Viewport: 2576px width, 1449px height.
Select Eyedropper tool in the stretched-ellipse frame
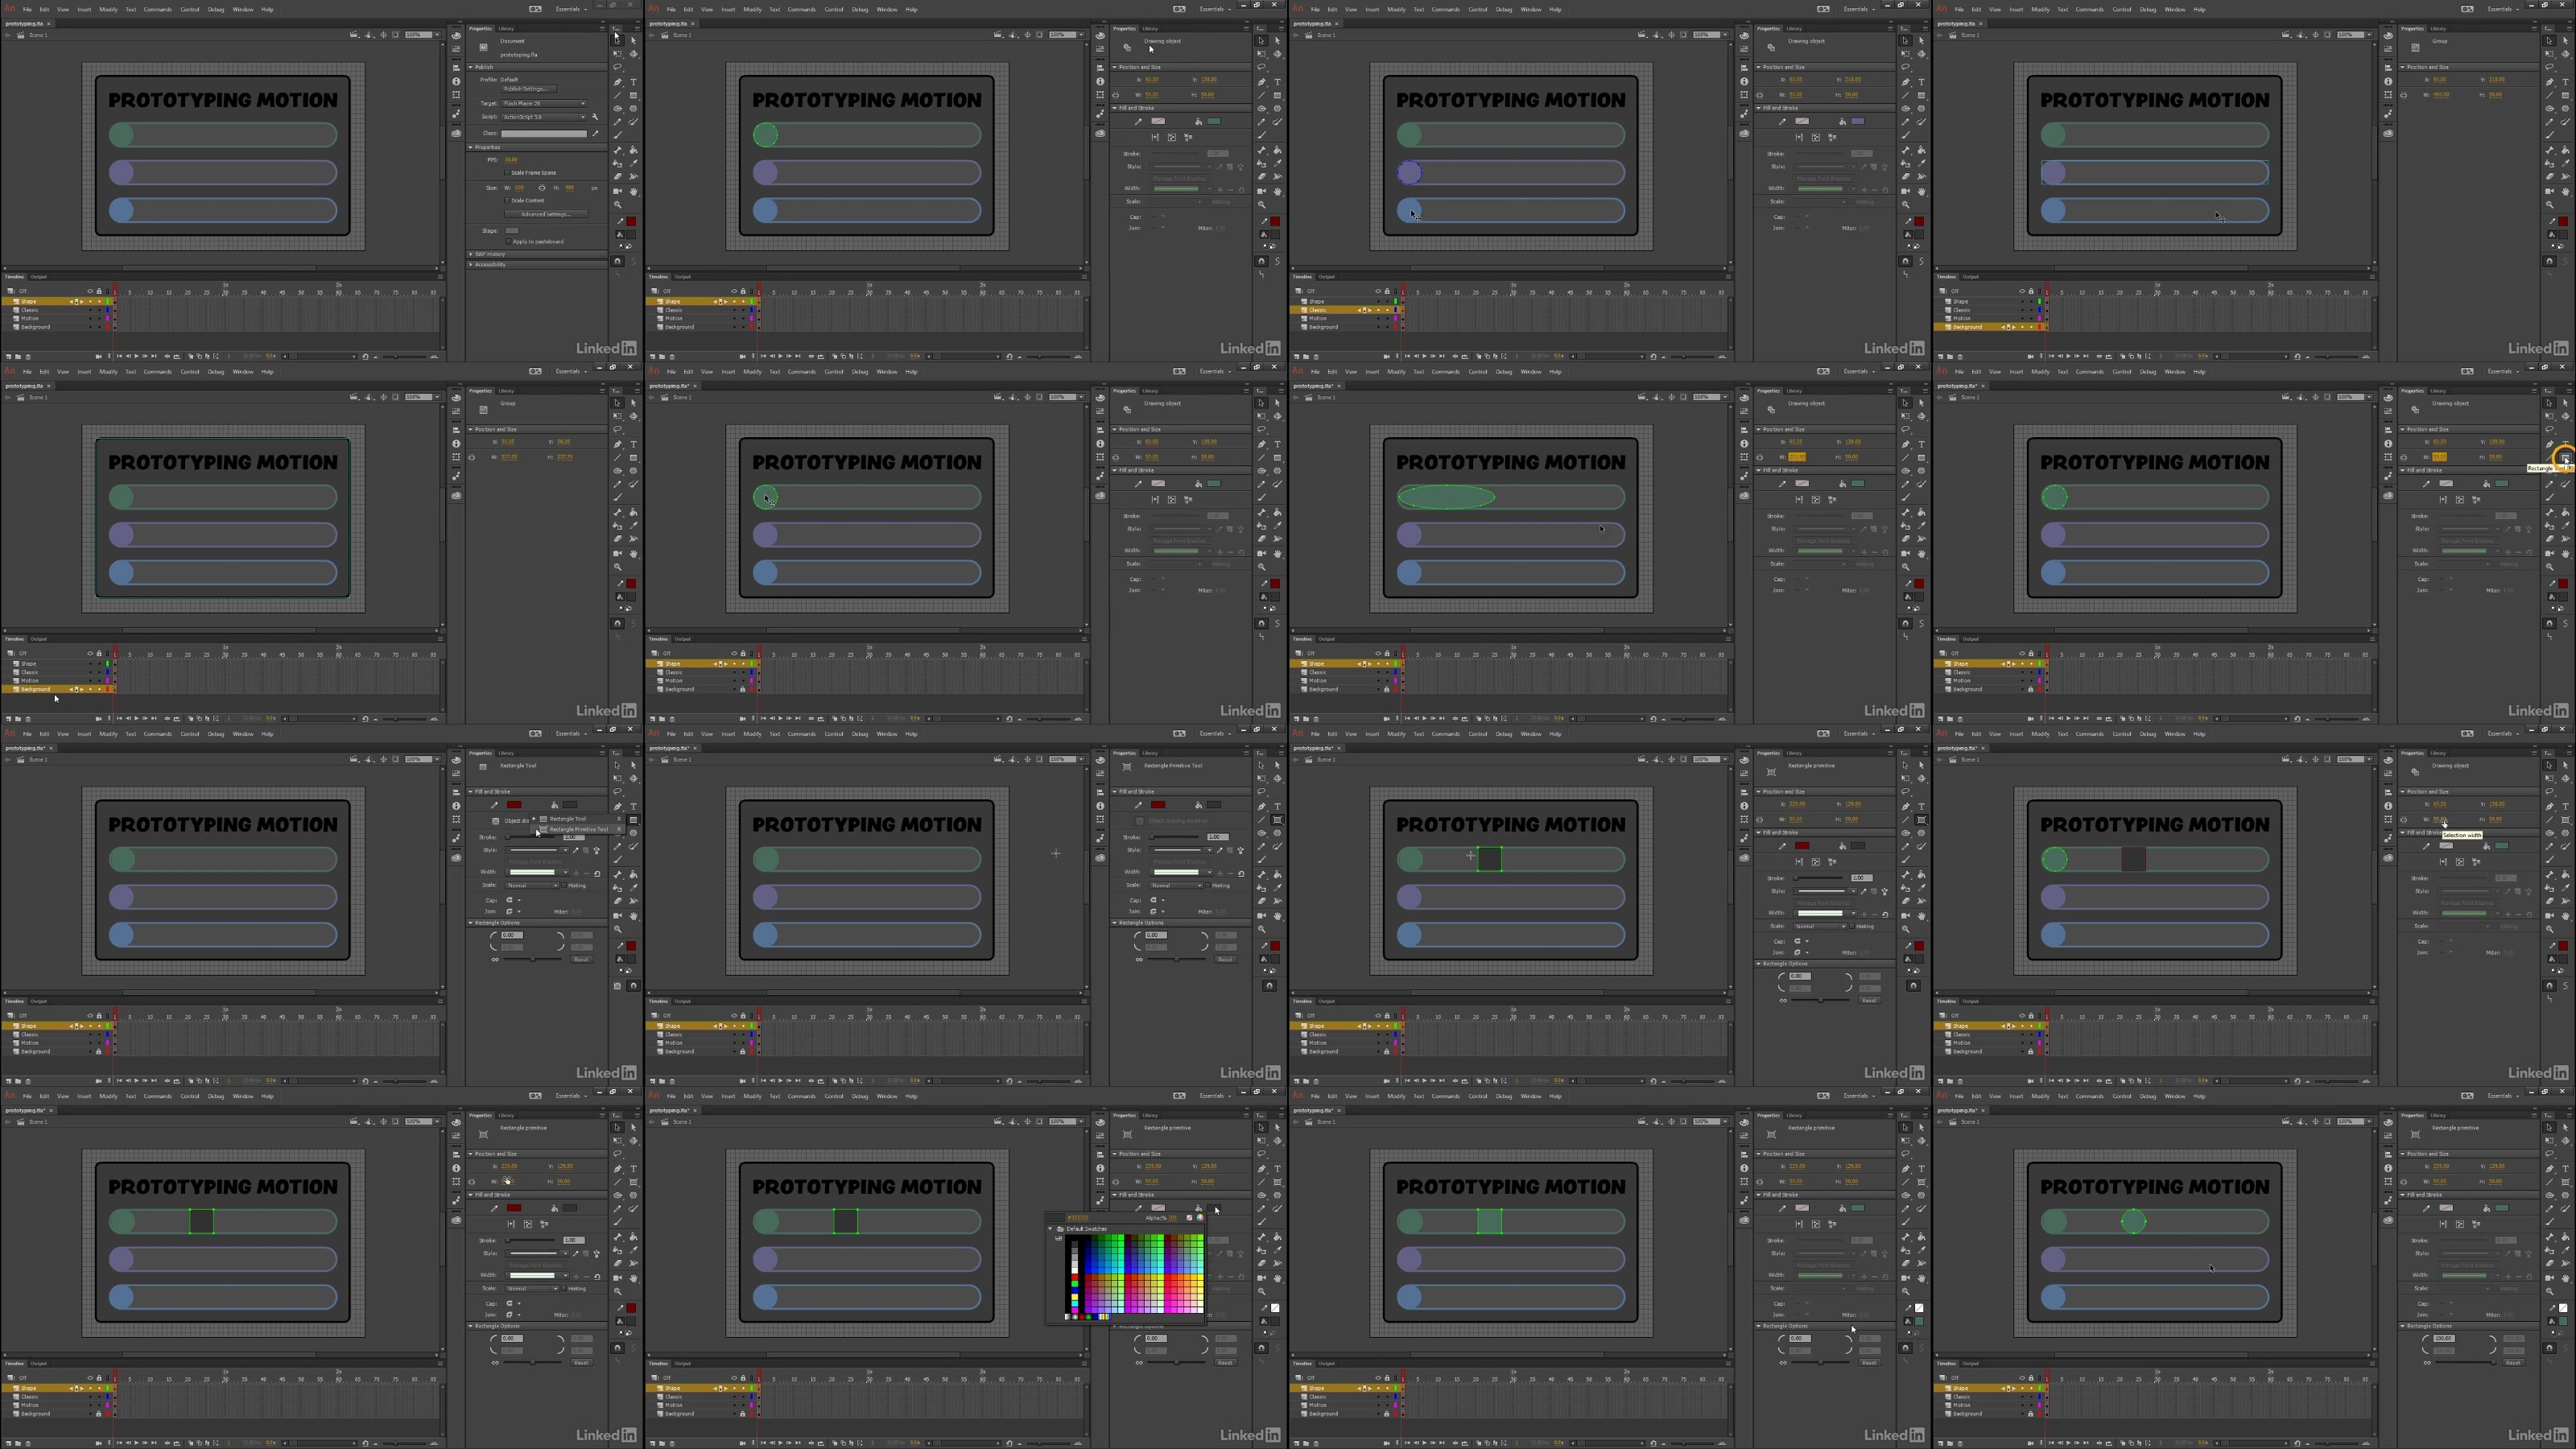[1922, 525]
